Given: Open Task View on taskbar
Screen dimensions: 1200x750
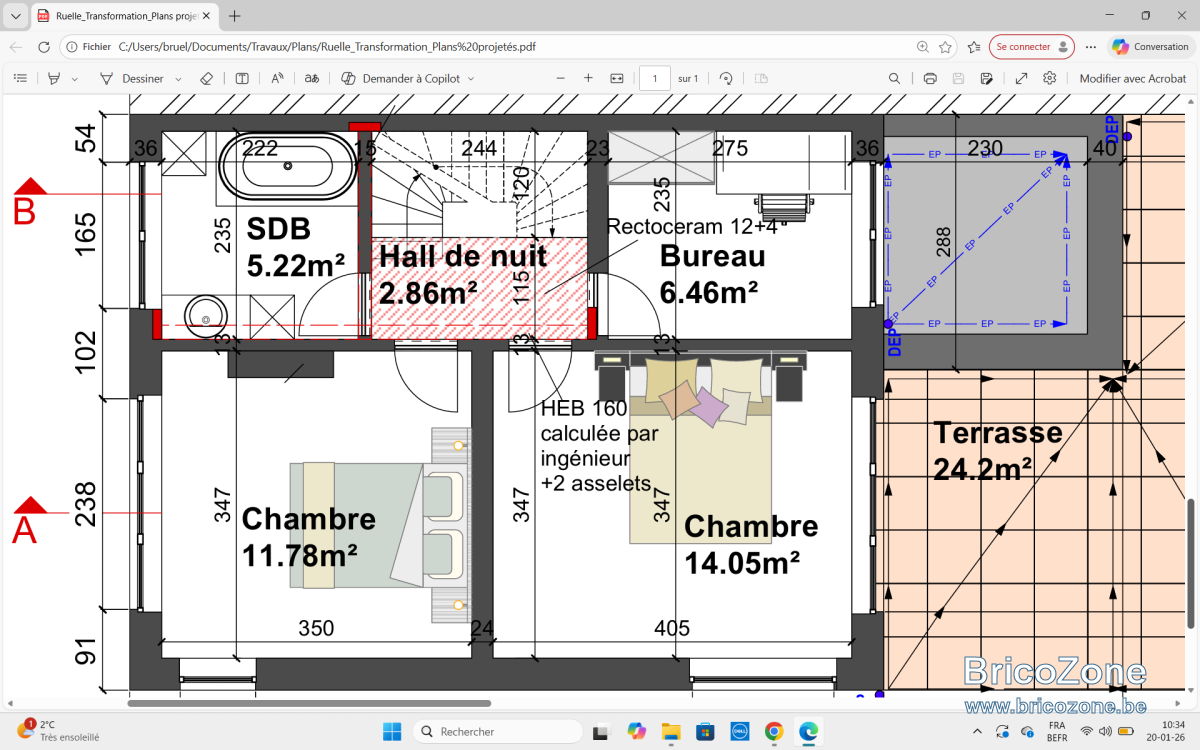Looking at the screenshot, I should click(x=603, y=731).
